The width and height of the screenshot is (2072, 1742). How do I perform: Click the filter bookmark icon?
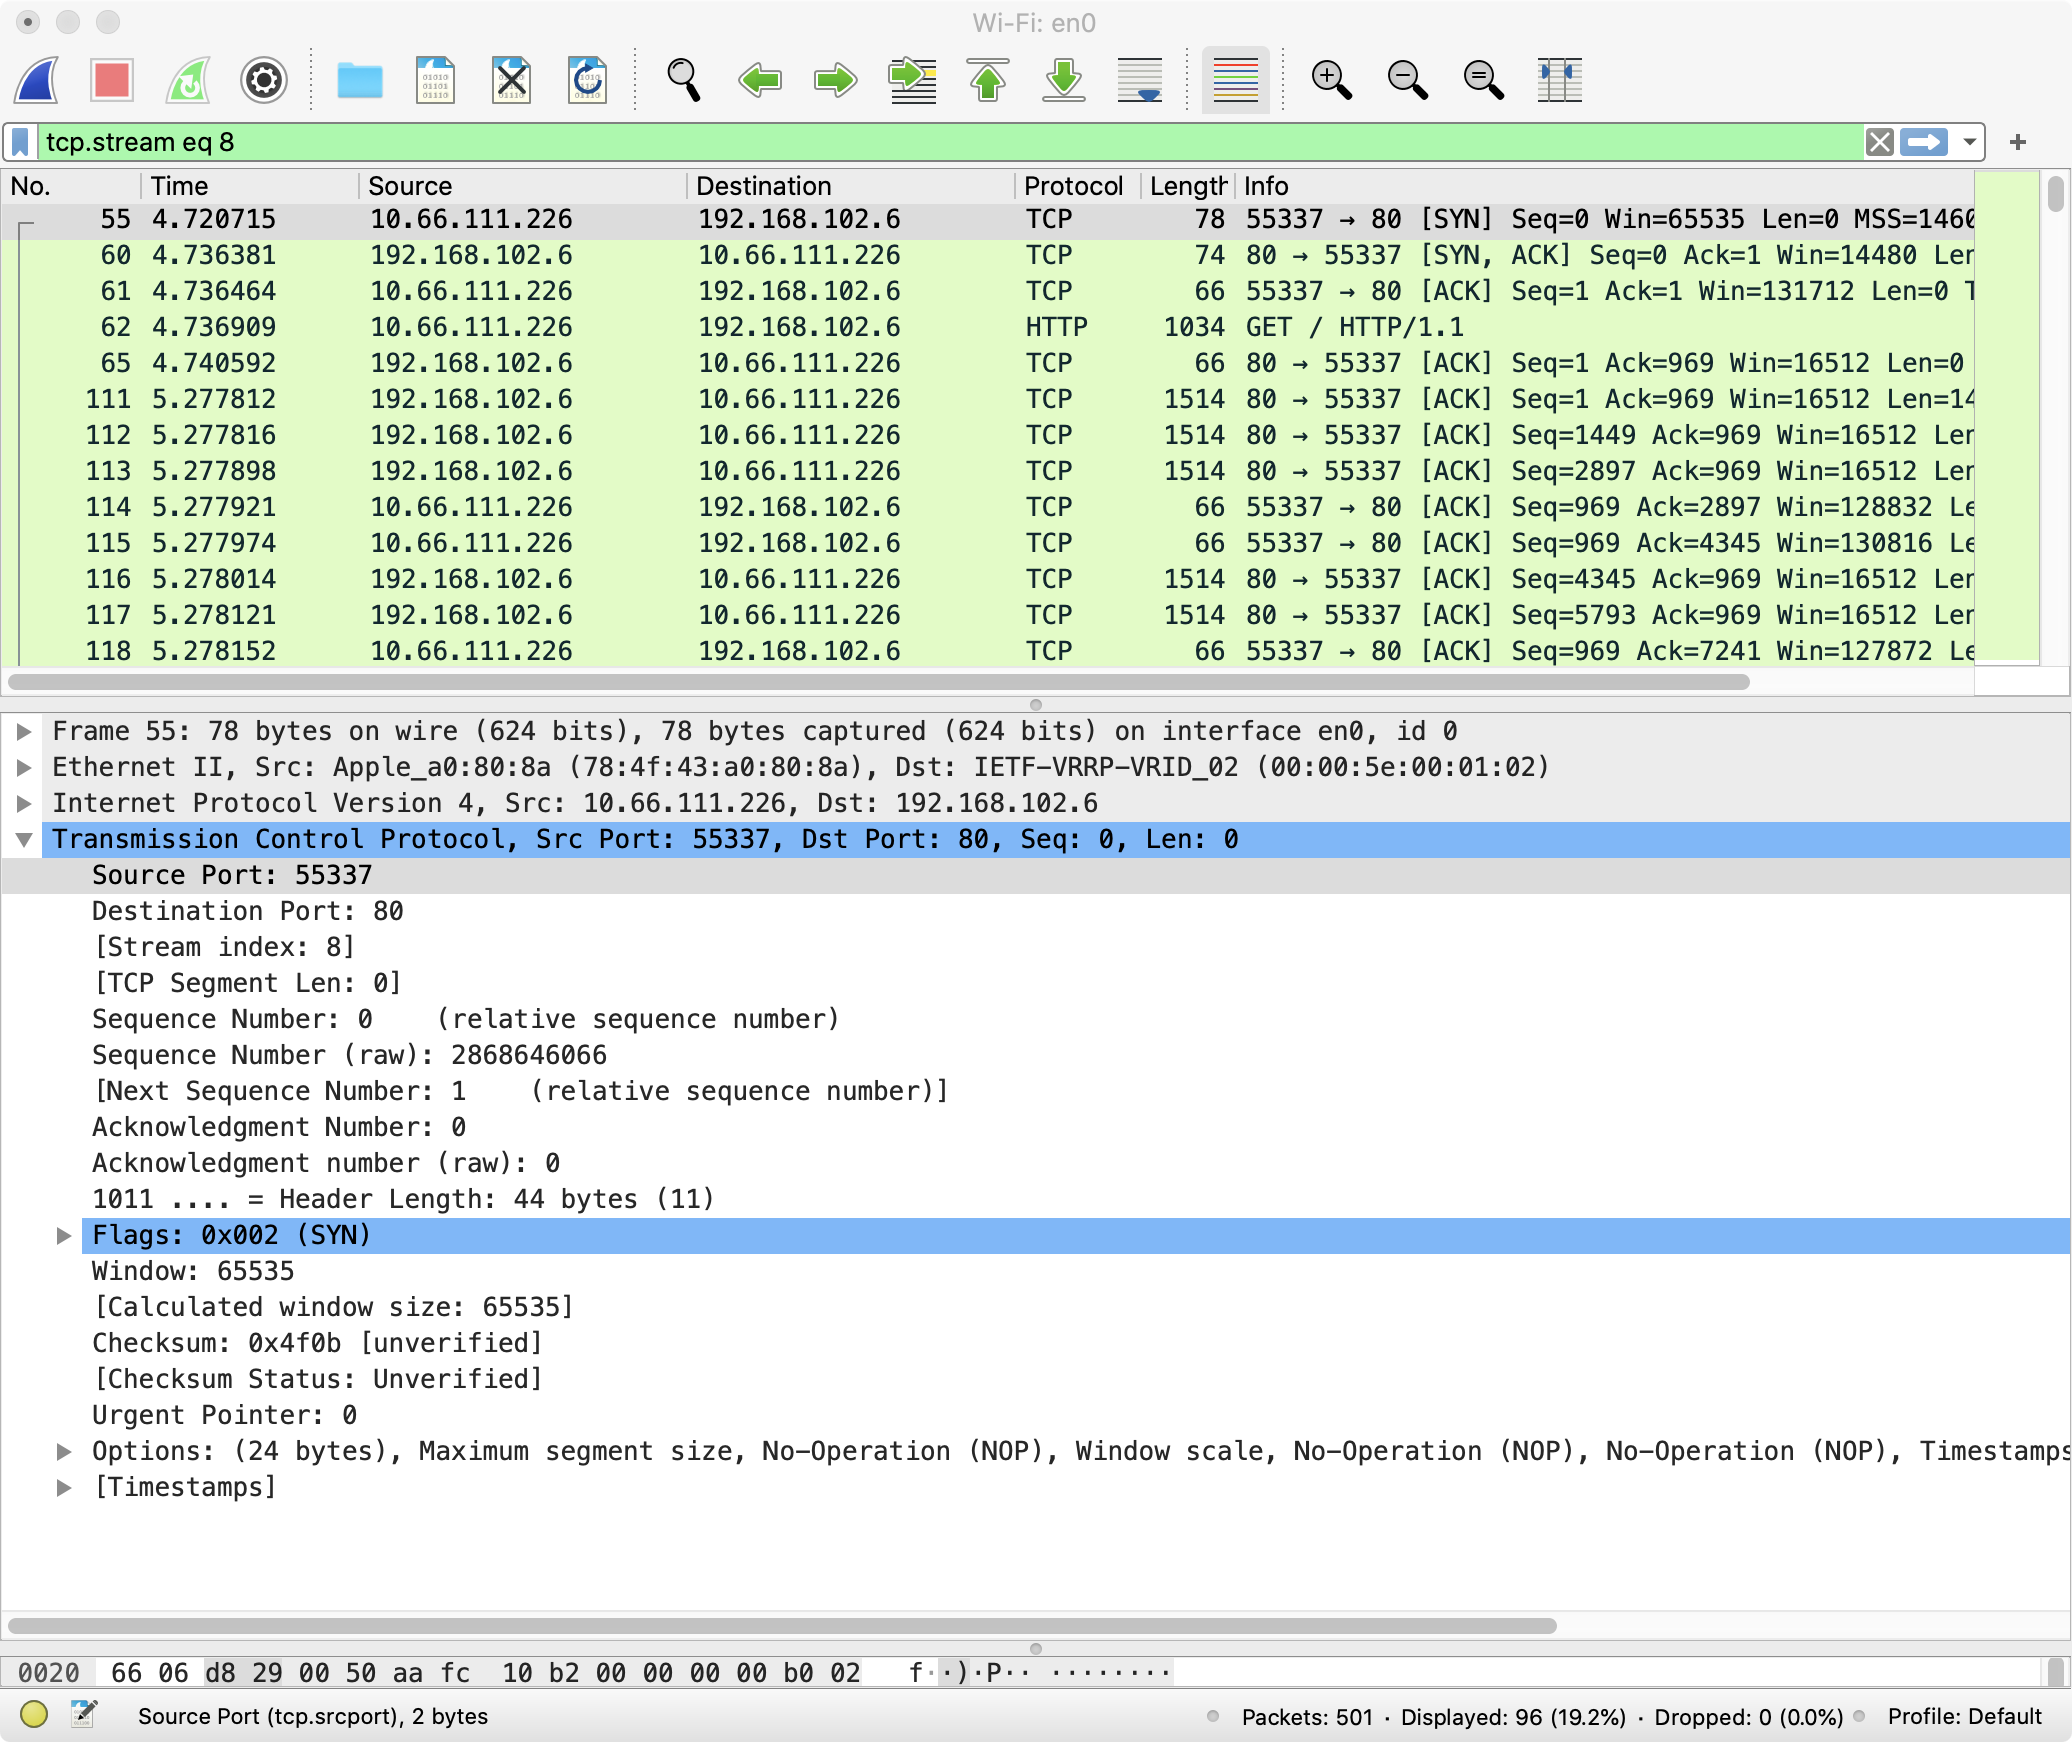tap(21, 142)
